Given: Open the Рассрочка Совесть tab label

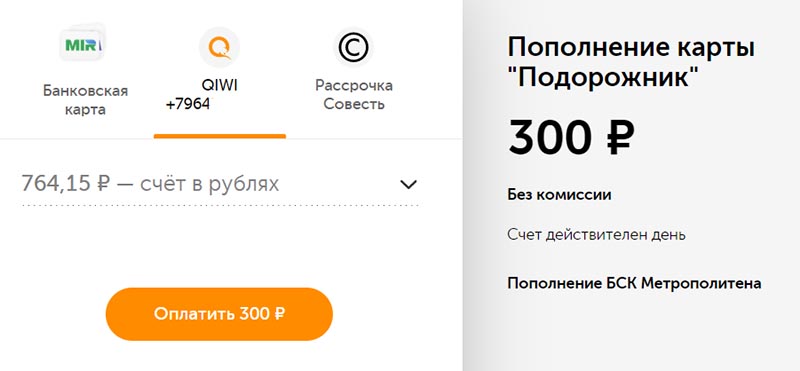Looking at the screenshot, I should click(354, 94).
